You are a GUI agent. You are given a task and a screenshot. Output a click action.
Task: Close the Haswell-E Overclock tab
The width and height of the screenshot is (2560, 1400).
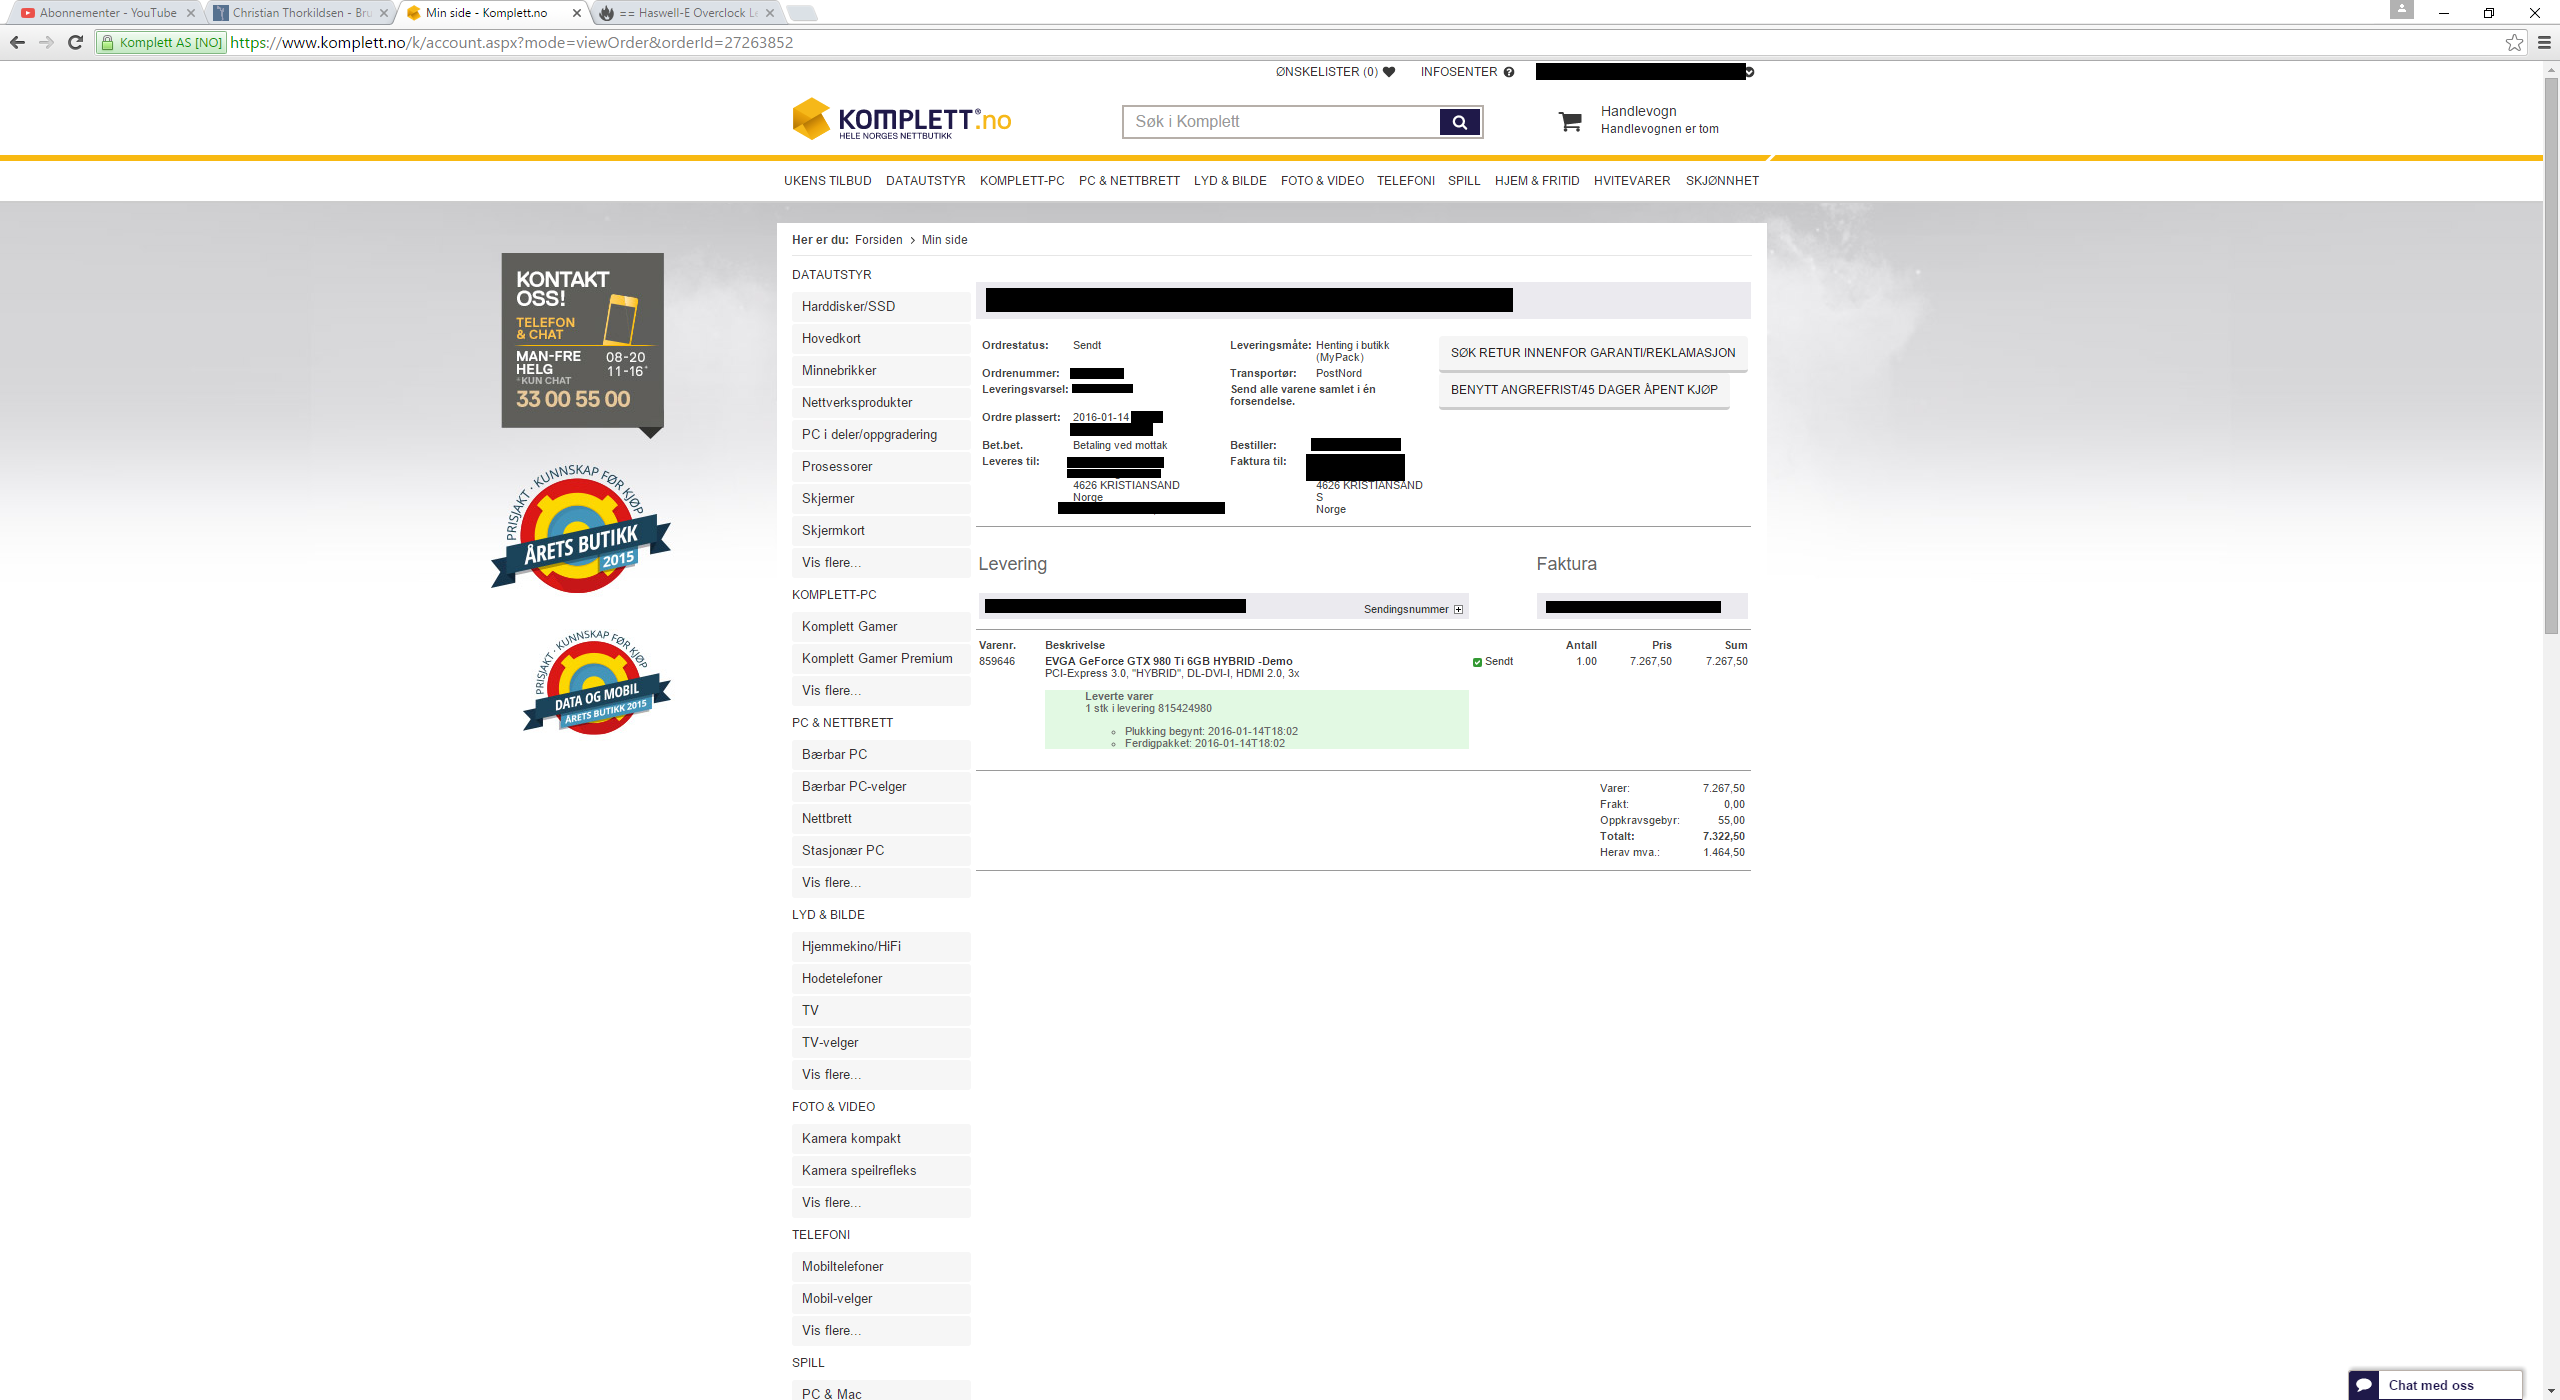pos(770,13)
